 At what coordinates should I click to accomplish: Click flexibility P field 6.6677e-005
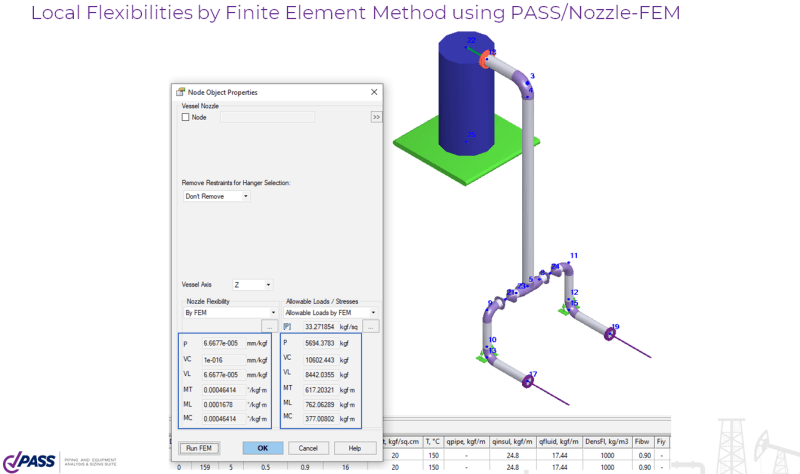(224, 343)
